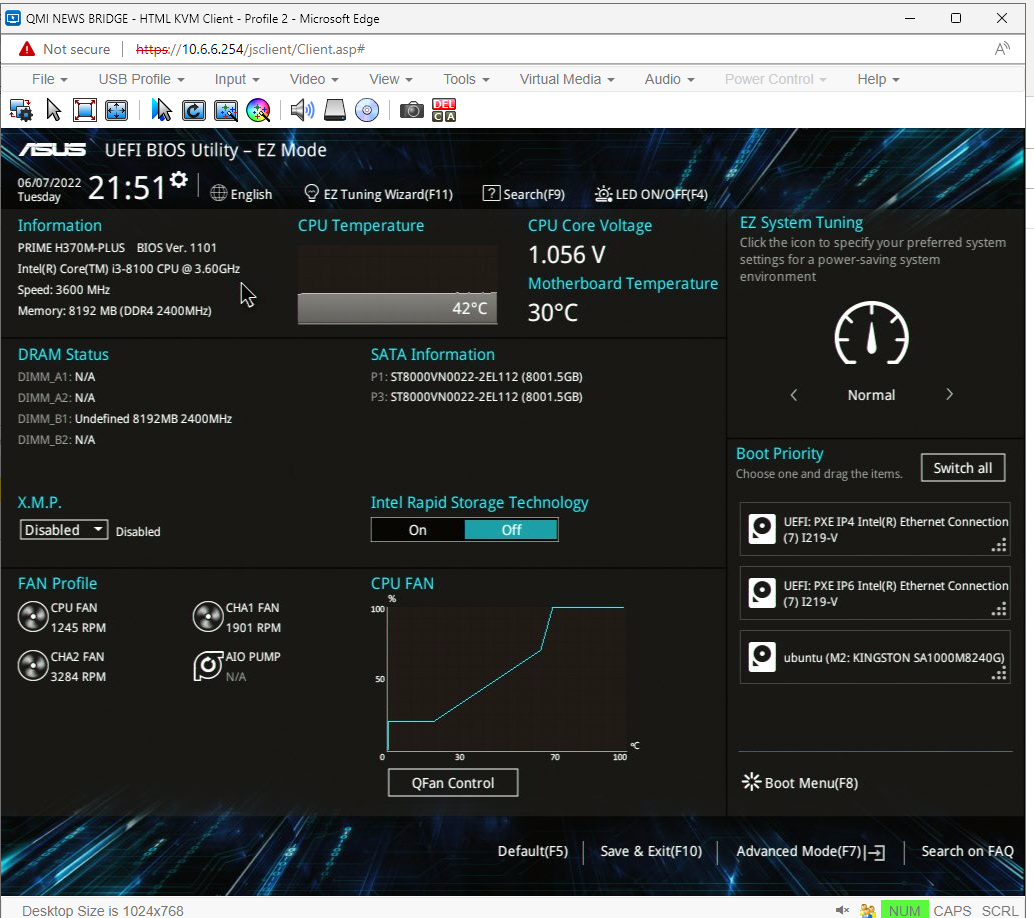This screenshot has width=1034, height=918.
Task: Switch all boot devices via Switch all button
Action: (962, 467)
